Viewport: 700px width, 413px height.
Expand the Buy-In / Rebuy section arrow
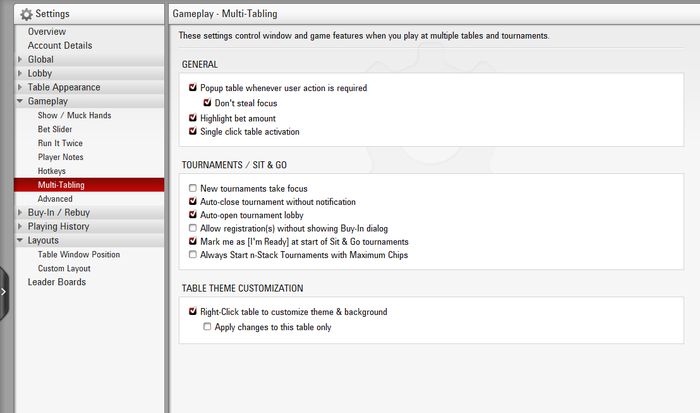coord(20,213)
